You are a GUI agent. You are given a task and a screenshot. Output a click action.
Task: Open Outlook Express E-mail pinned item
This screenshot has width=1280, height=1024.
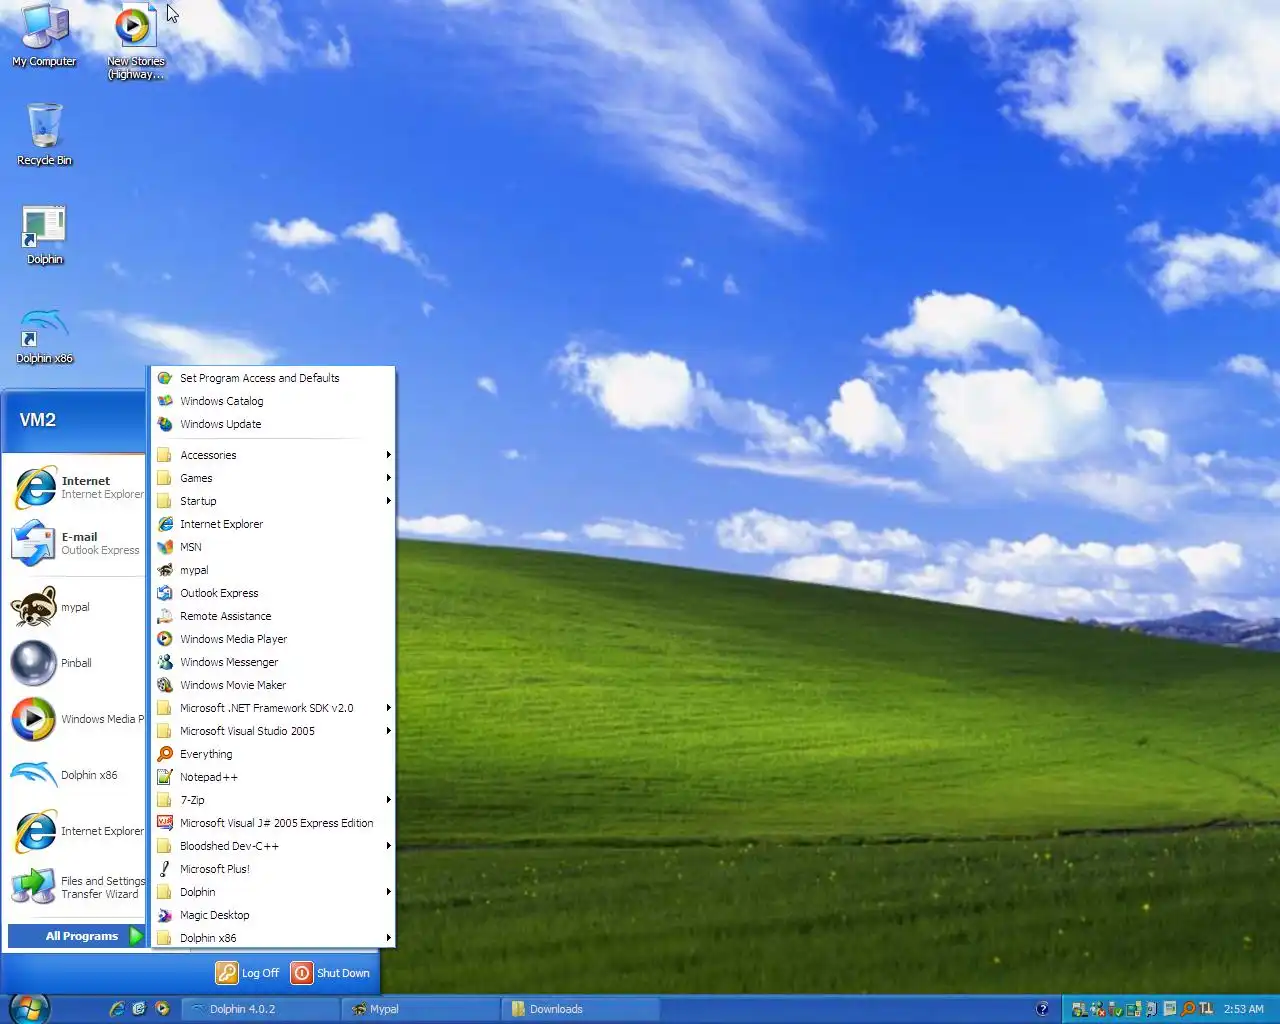point(76,543)
